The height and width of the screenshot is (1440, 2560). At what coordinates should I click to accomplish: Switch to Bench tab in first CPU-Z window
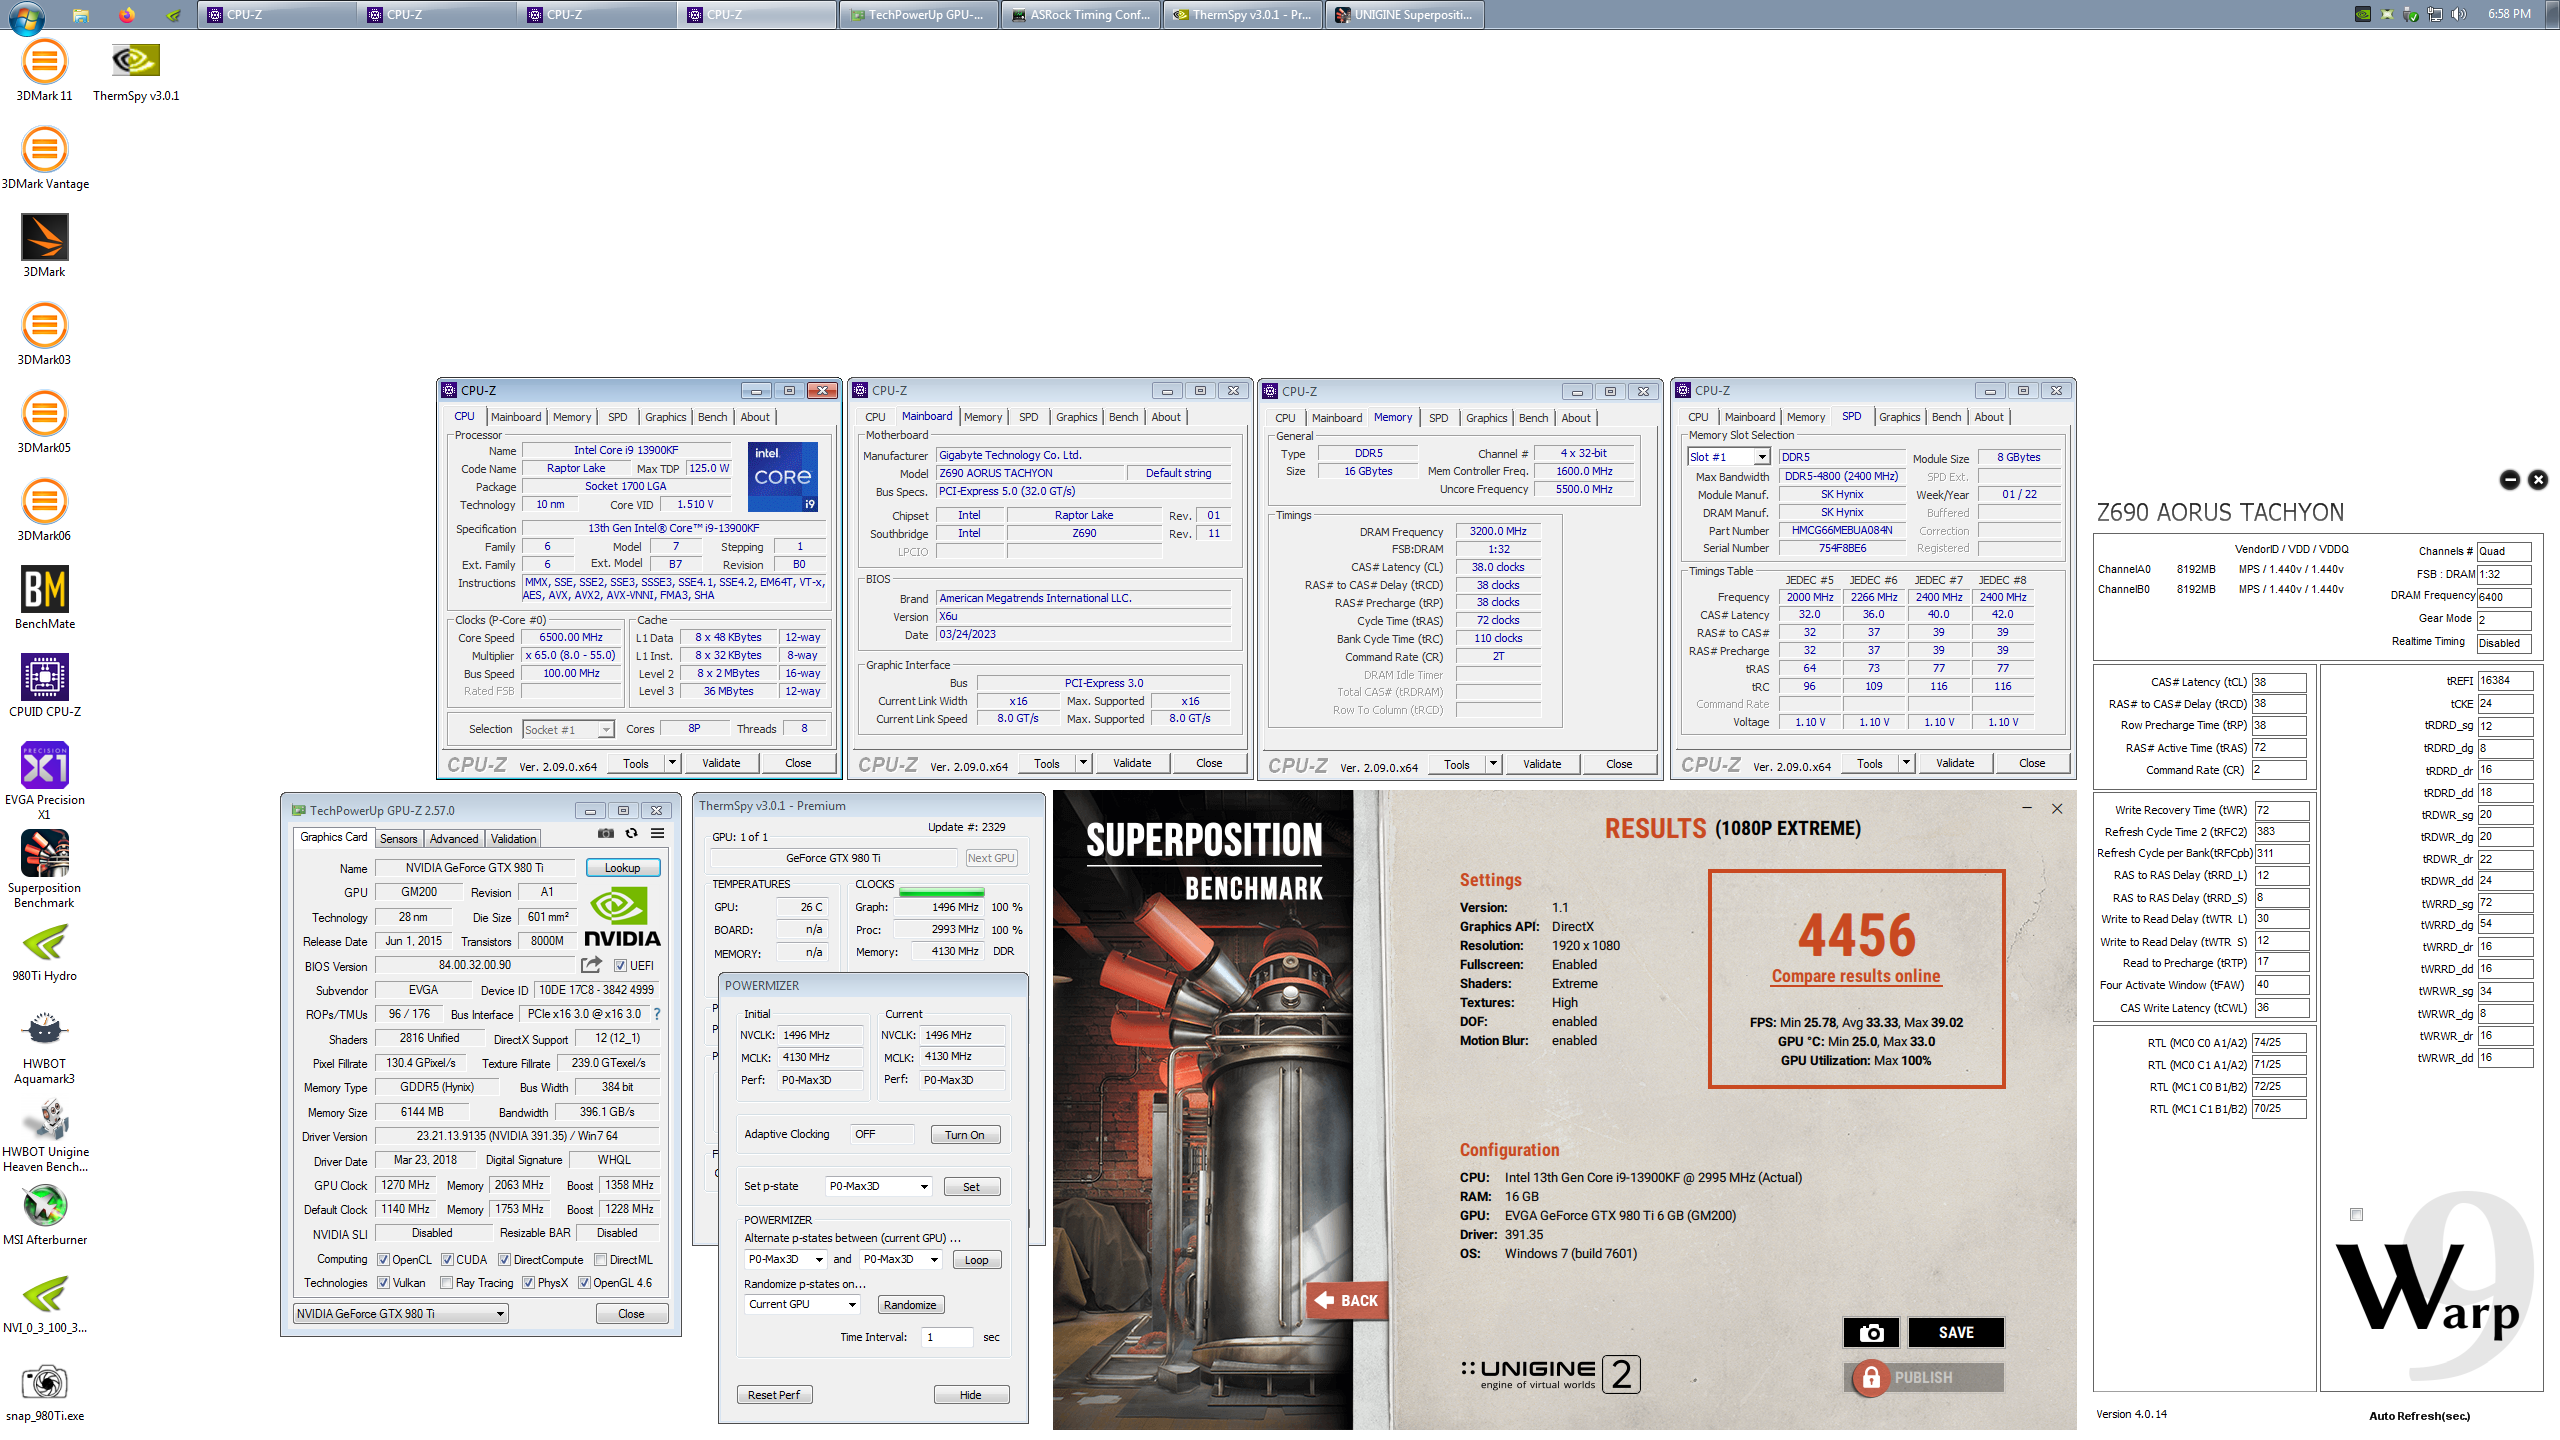click(x=713, y=417)
